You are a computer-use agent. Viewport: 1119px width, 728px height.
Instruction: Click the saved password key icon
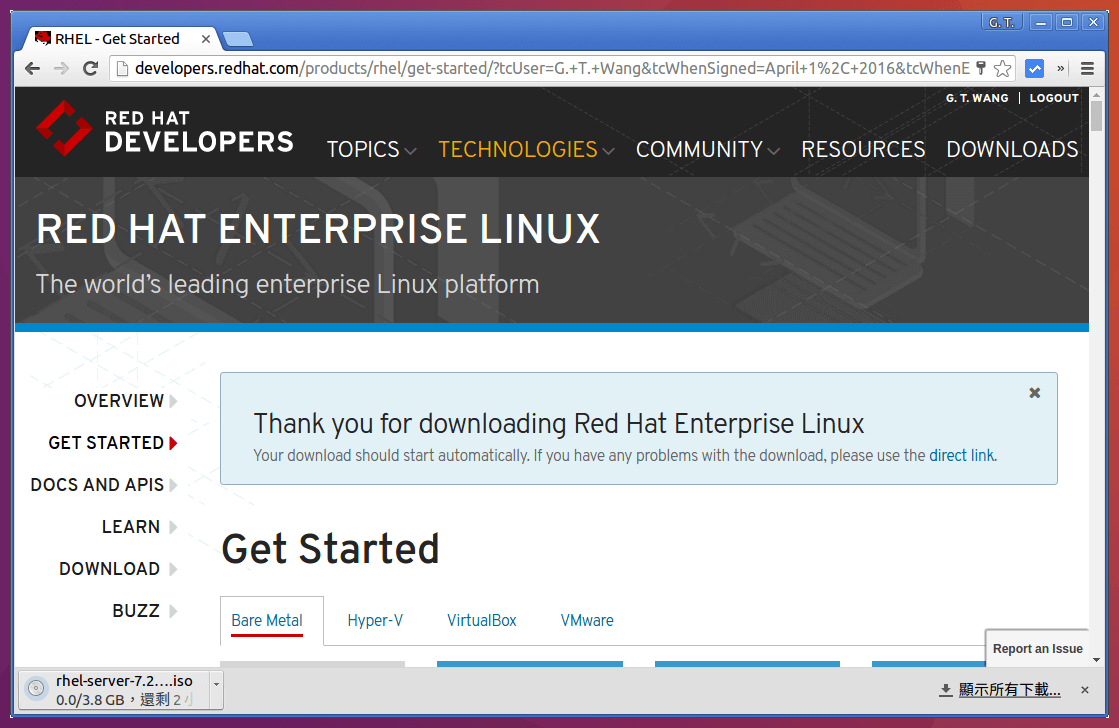pyautogui.click(x=981, y=69)
